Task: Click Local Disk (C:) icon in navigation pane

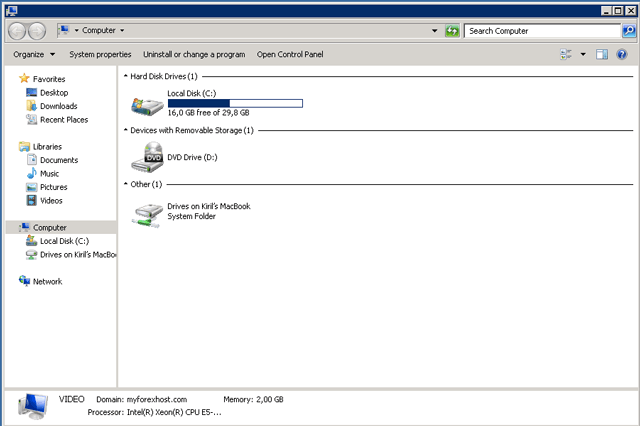Action: click(x=31, y=241)
